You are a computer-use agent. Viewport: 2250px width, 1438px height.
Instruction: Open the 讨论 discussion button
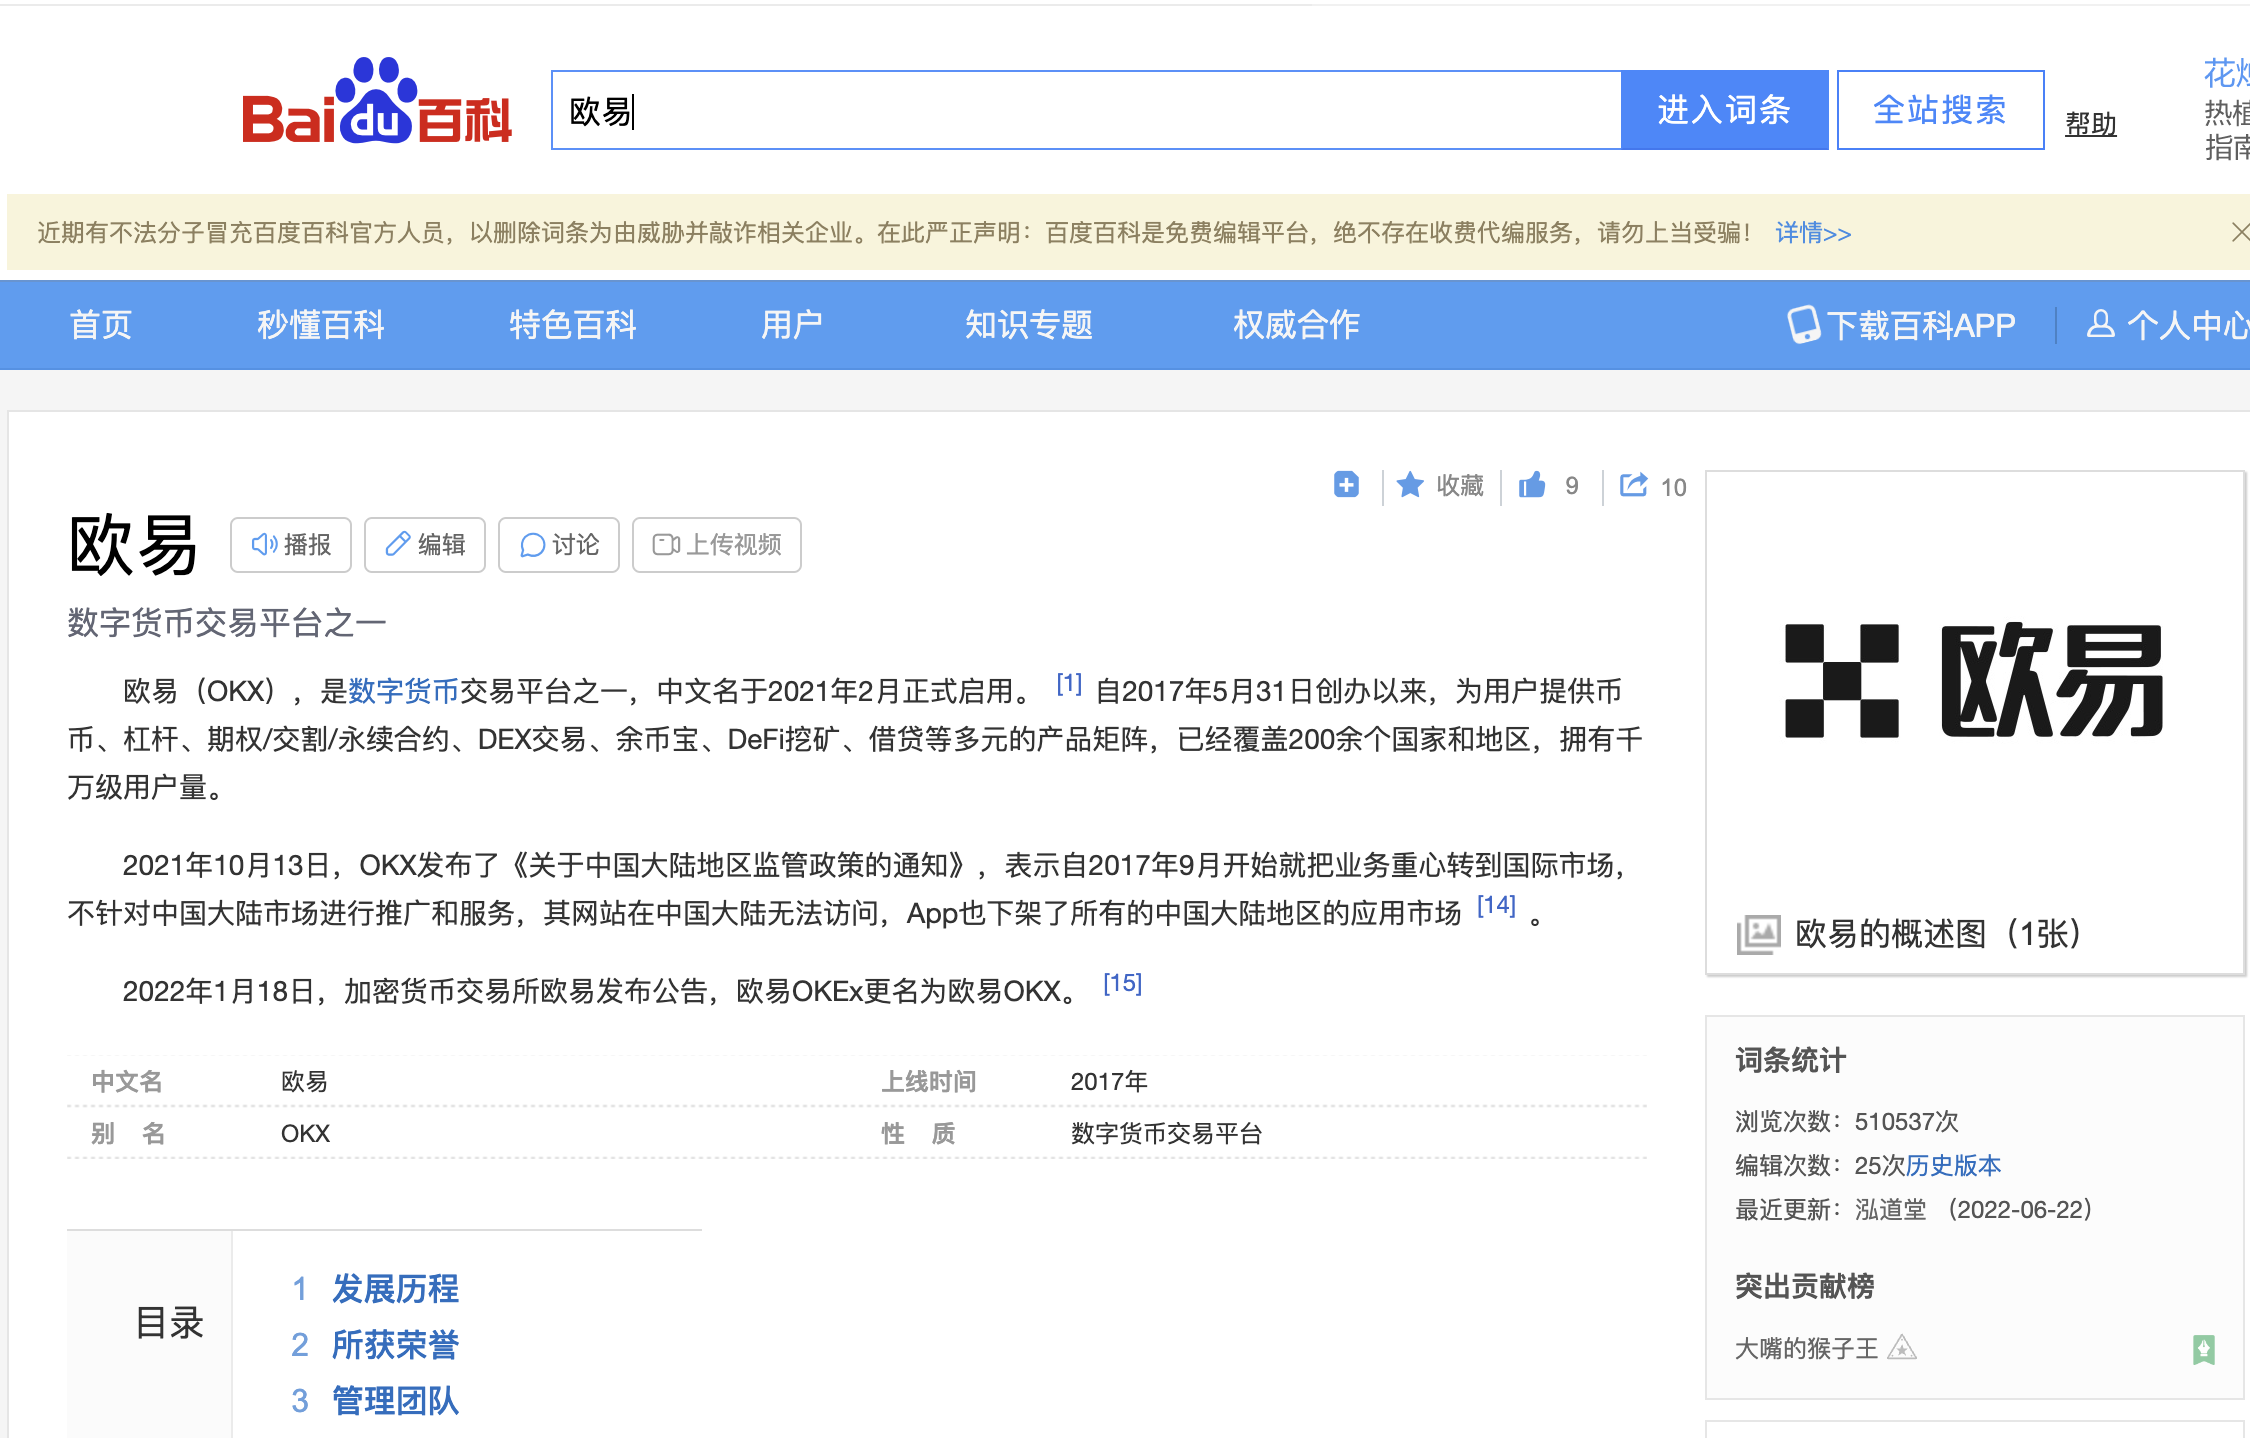coord(559,545)
